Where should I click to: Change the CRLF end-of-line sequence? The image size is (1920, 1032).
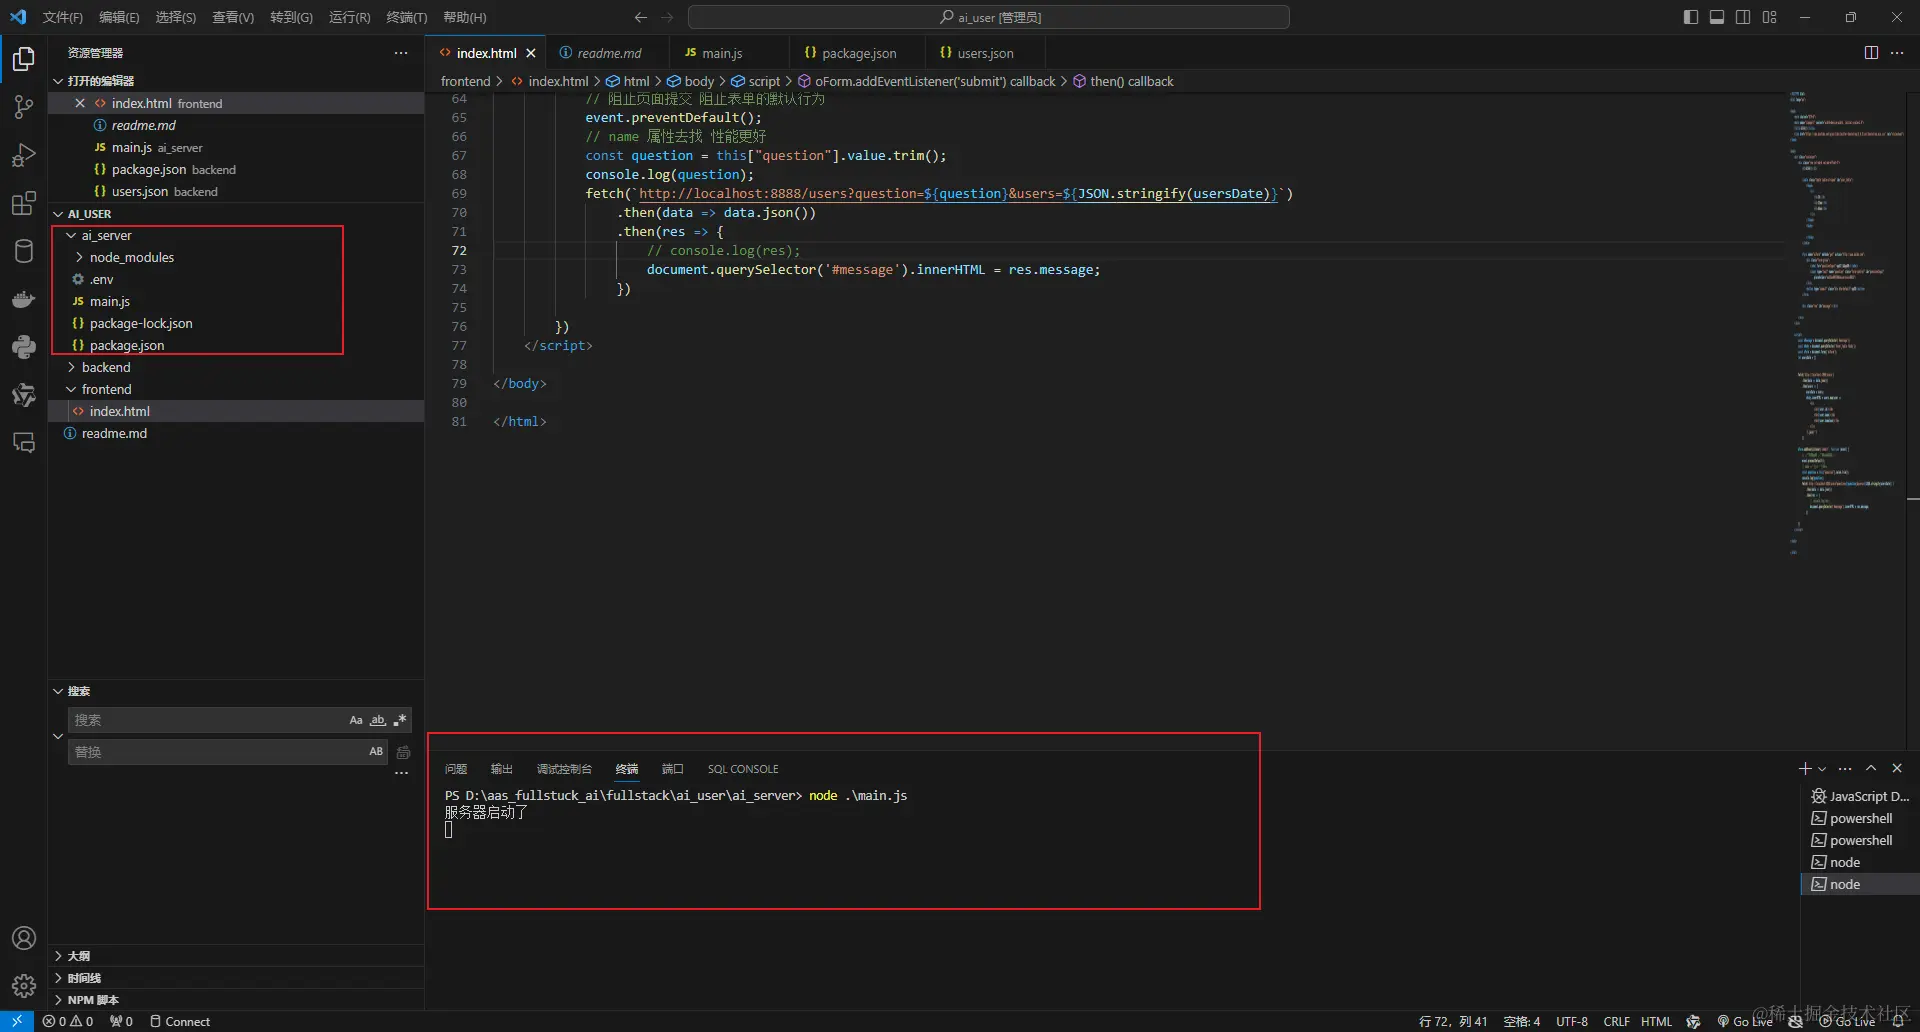(x=1616, y=1021)
